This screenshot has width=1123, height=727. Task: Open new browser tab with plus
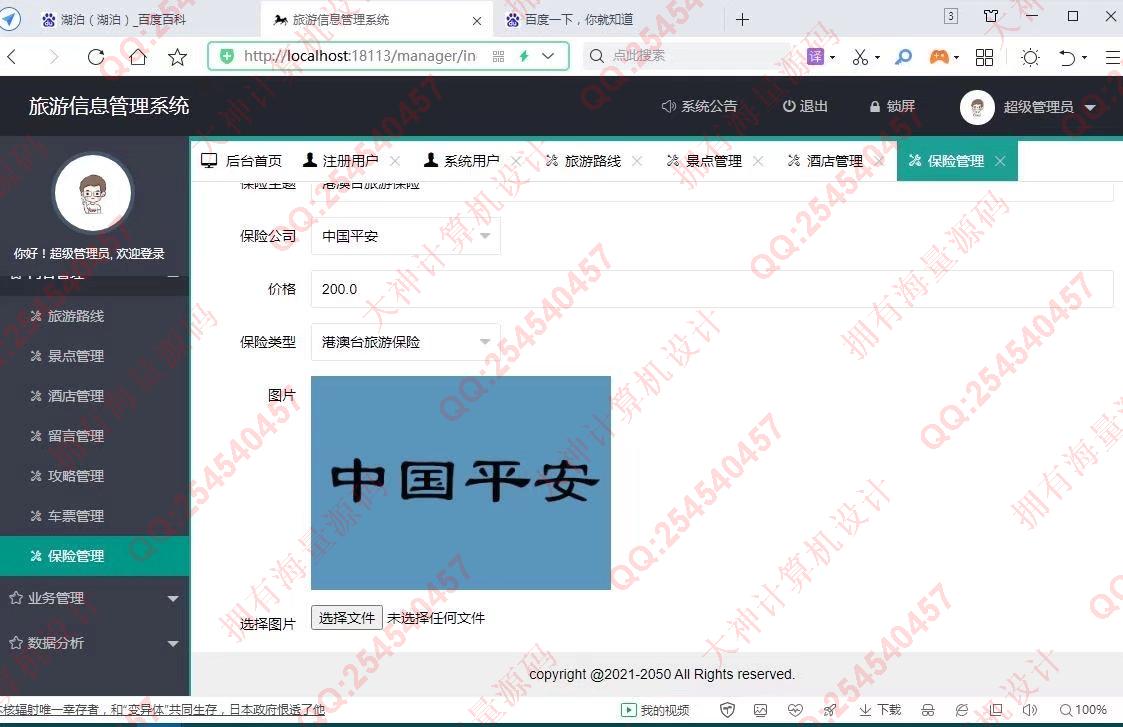point(743,19)
